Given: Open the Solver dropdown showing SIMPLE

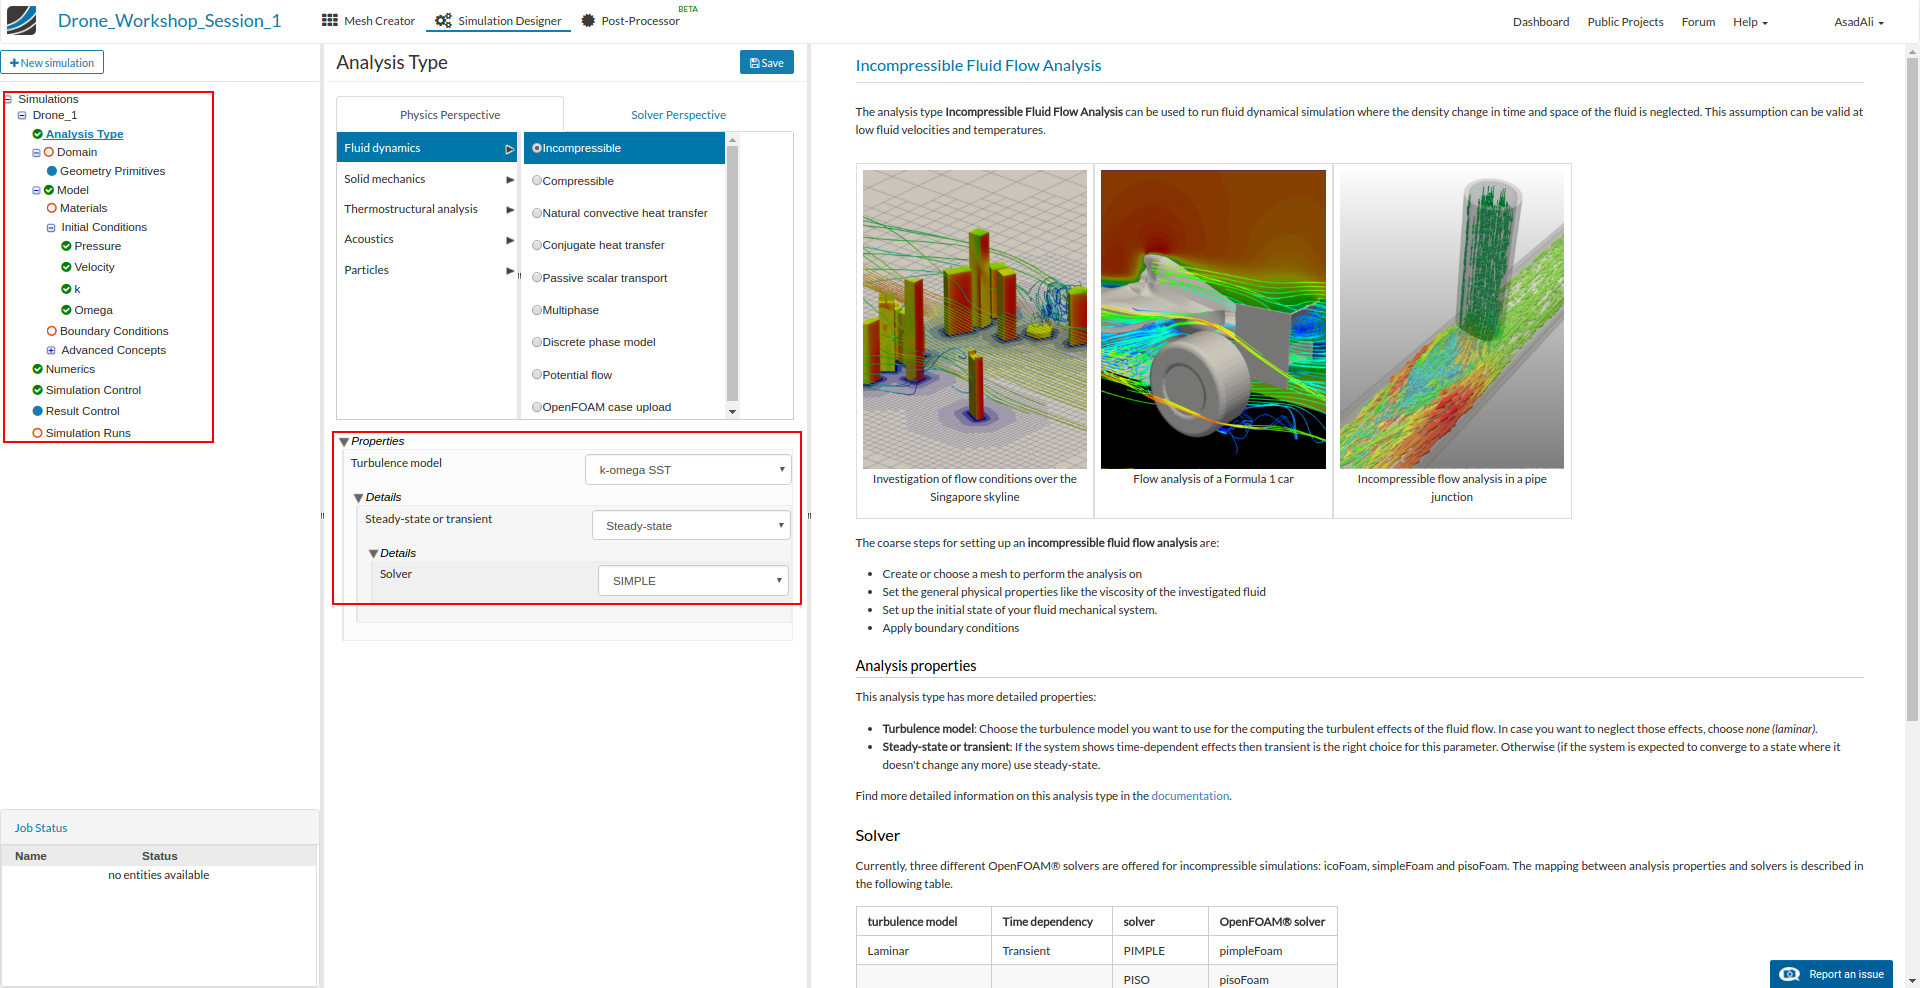Looking at the screenshot, I should pyautogui.click(x=693, y=581).
